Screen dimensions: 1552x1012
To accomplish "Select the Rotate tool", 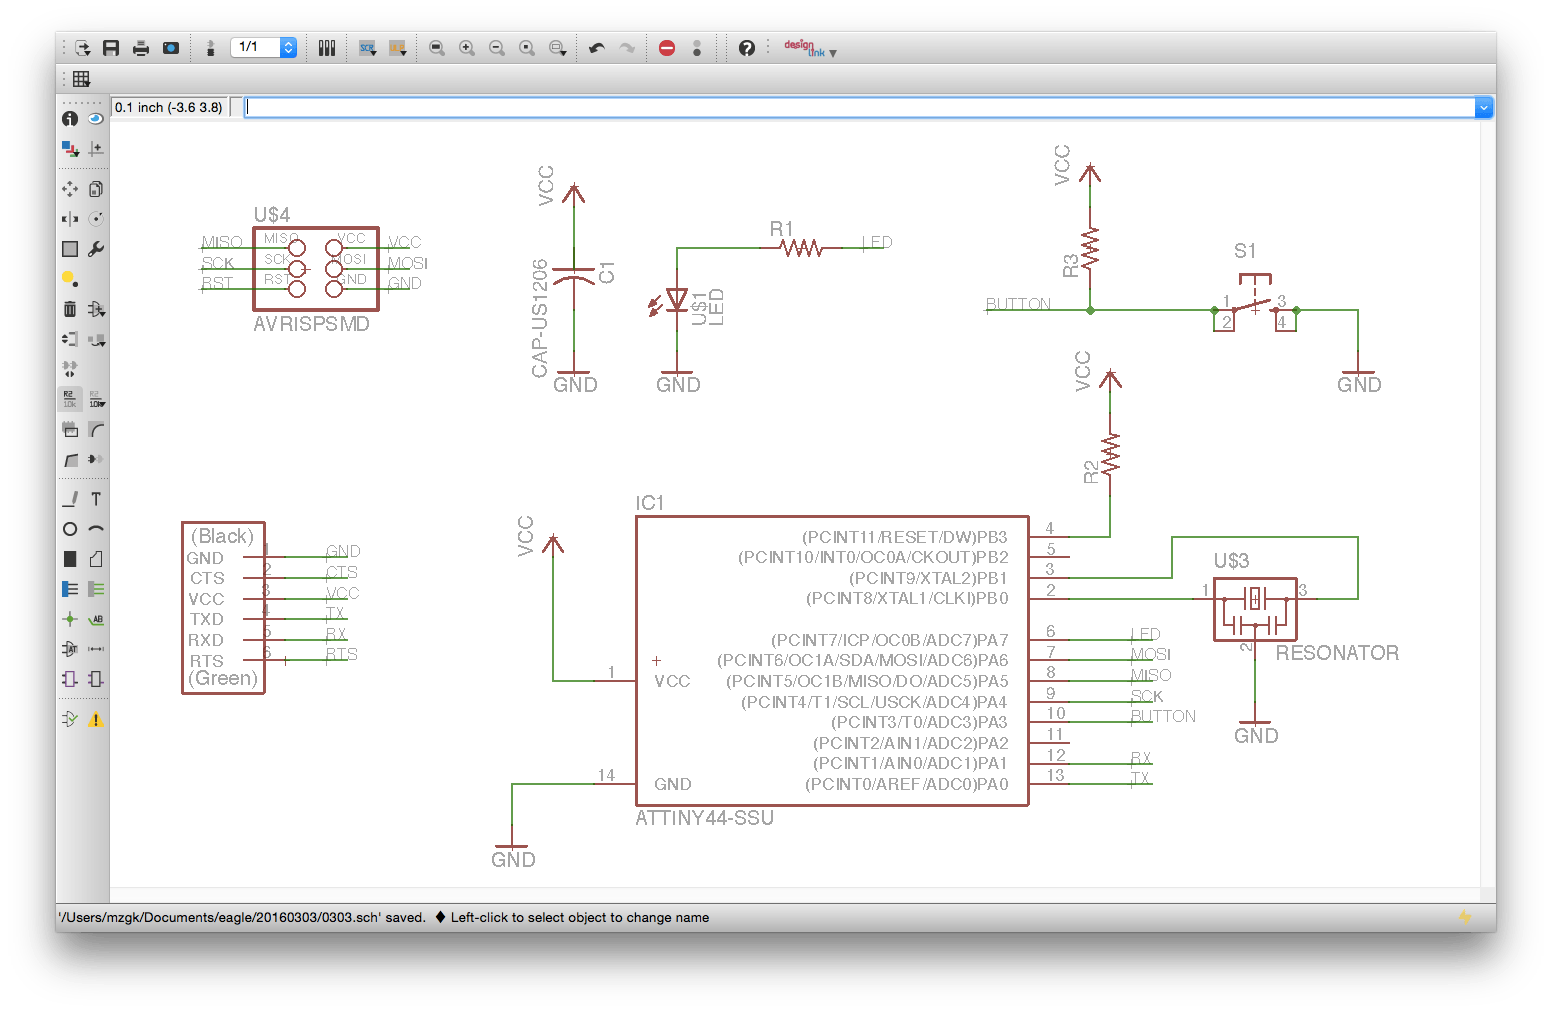I will [96, 219].
